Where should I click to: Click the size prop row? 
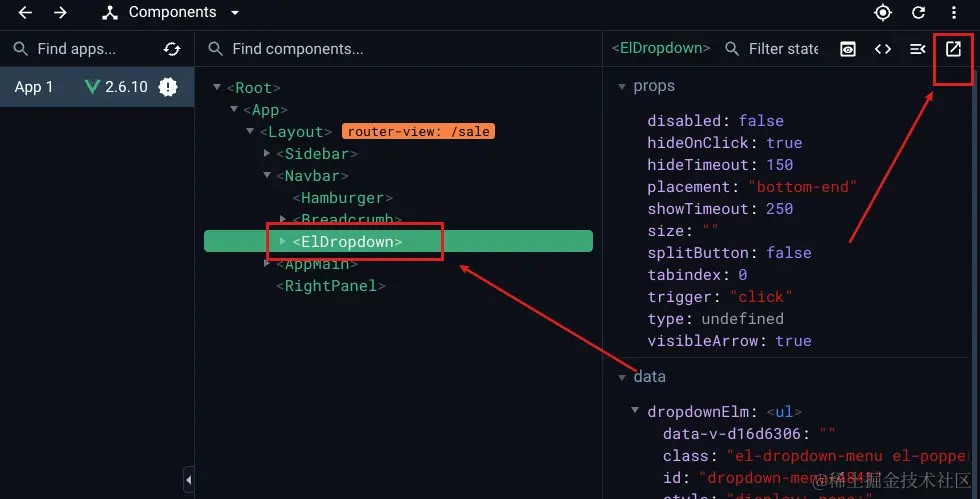(682, 231)
